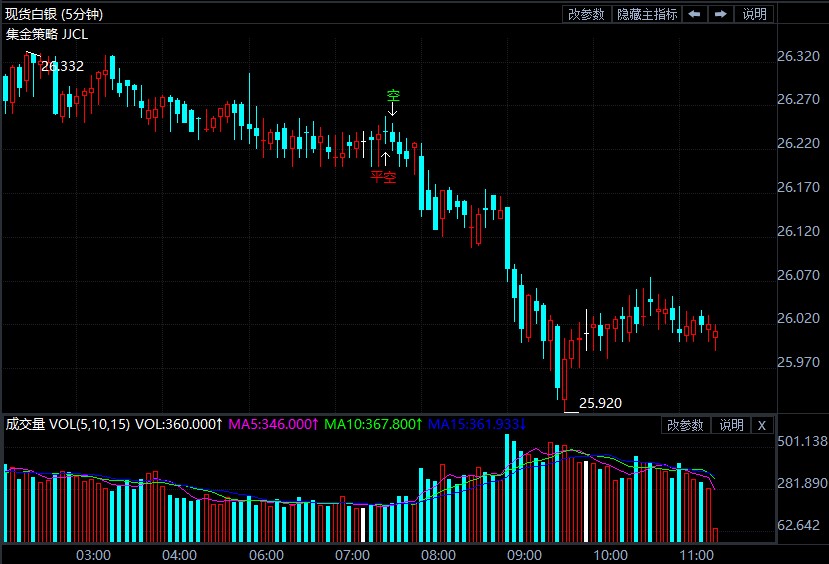Open 改参数 for the main indicator
The image size is (829, 564).
(x=586, y=14)
